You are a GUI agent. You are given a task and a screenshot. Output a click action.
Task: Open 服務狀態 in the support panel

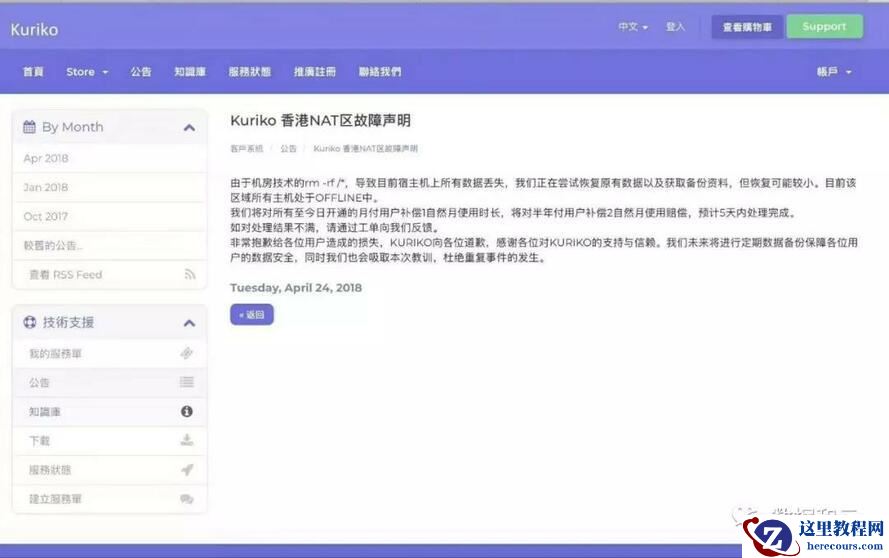pyautogui.click(x=109, y=470)
